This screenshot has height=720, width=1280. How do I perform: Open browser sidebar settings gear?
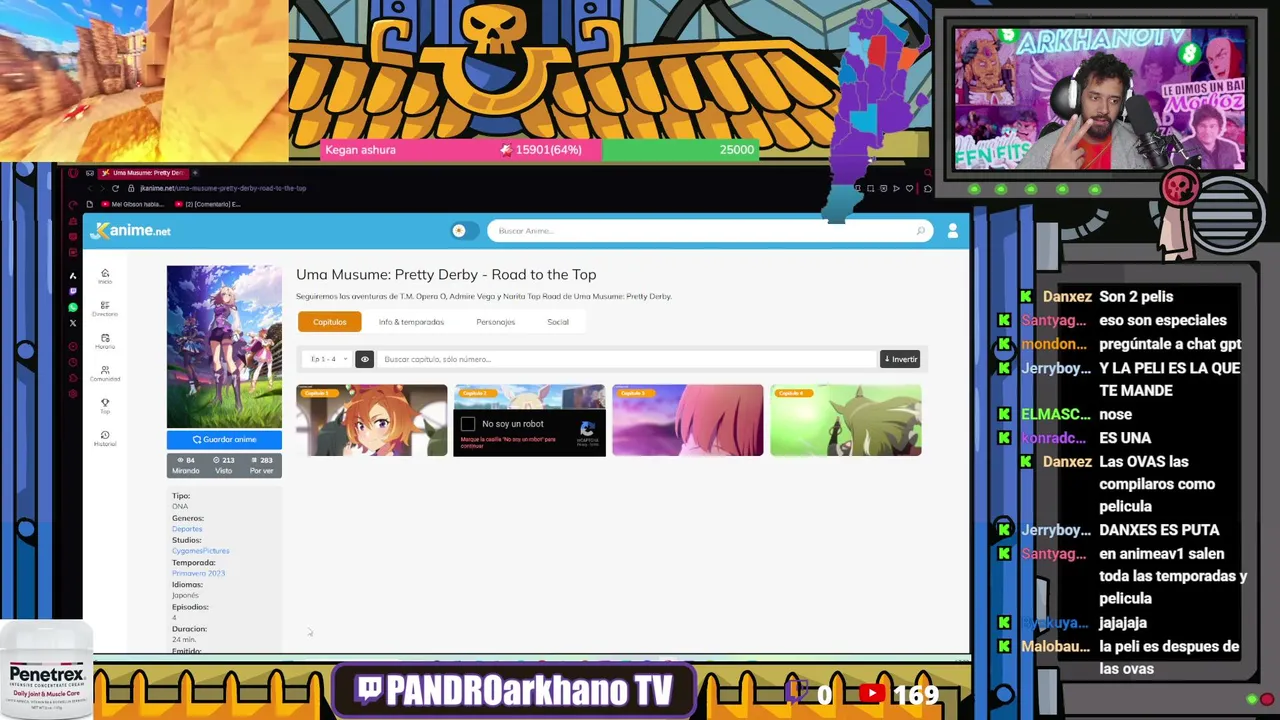(73, 394)
